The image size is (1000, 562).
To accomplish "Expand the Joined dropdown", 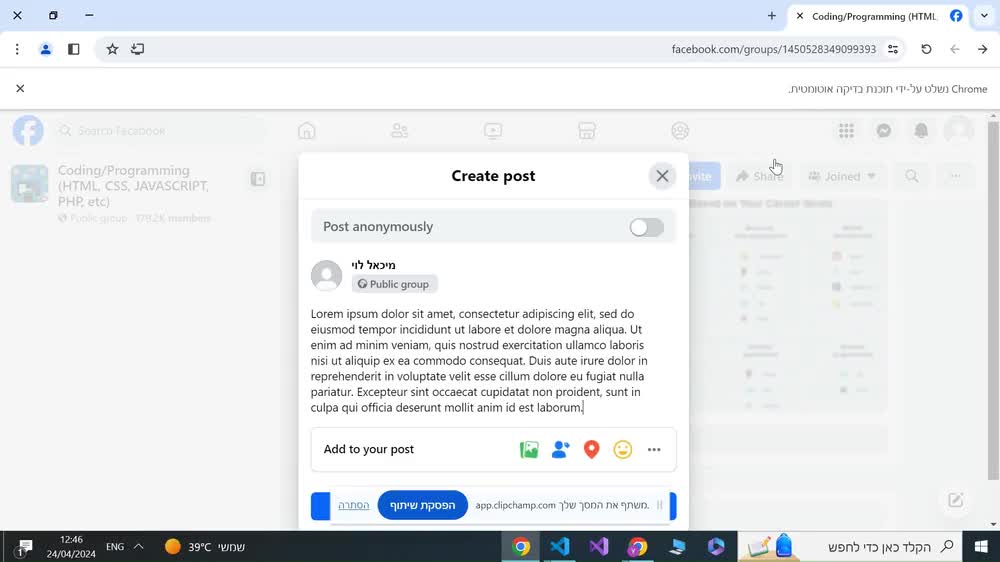I will [842, 176].
